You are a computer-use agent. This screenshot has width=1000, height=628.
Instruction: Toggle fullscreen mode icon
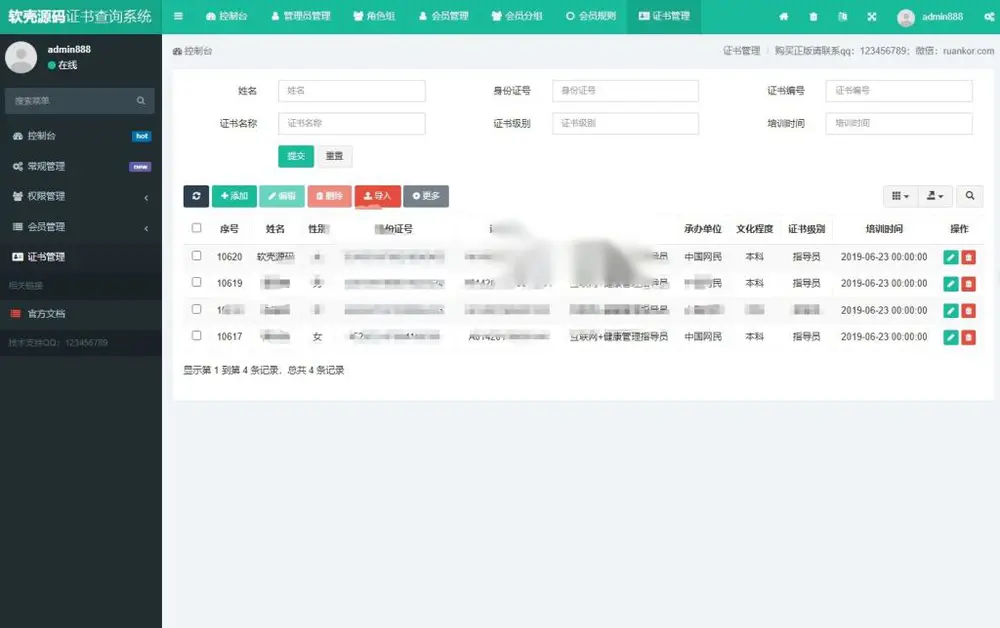coord(872,17)
